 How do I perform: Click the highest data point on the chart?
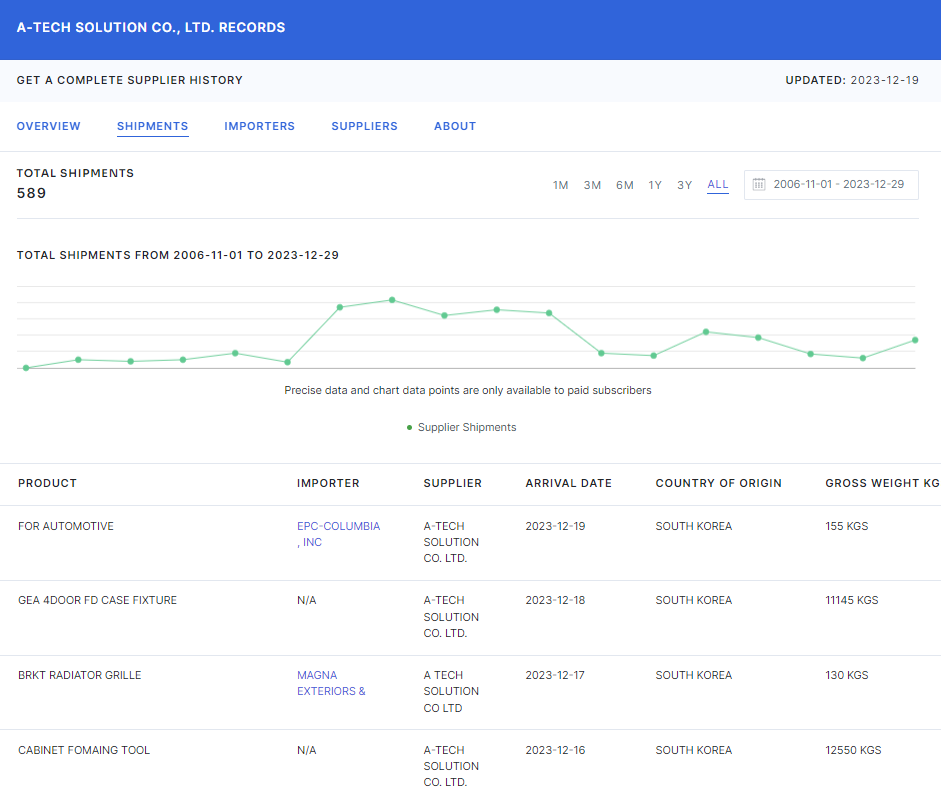392,300
